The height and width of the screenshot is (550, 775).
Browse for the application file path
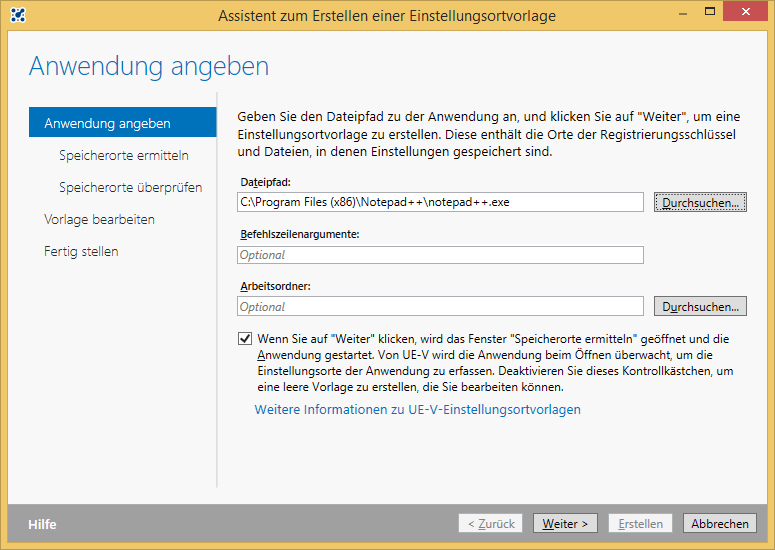pos(700,203)
